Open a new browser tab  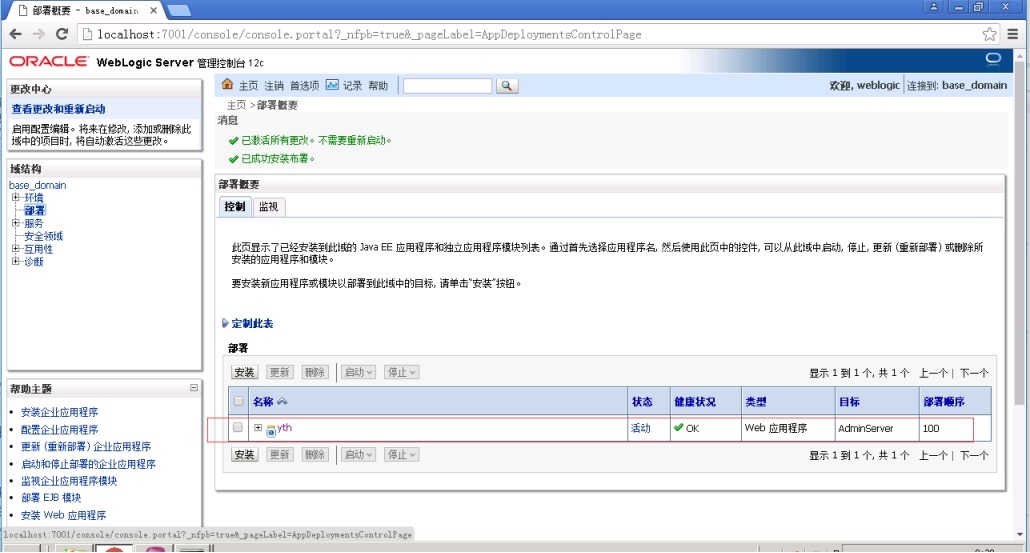179,10
